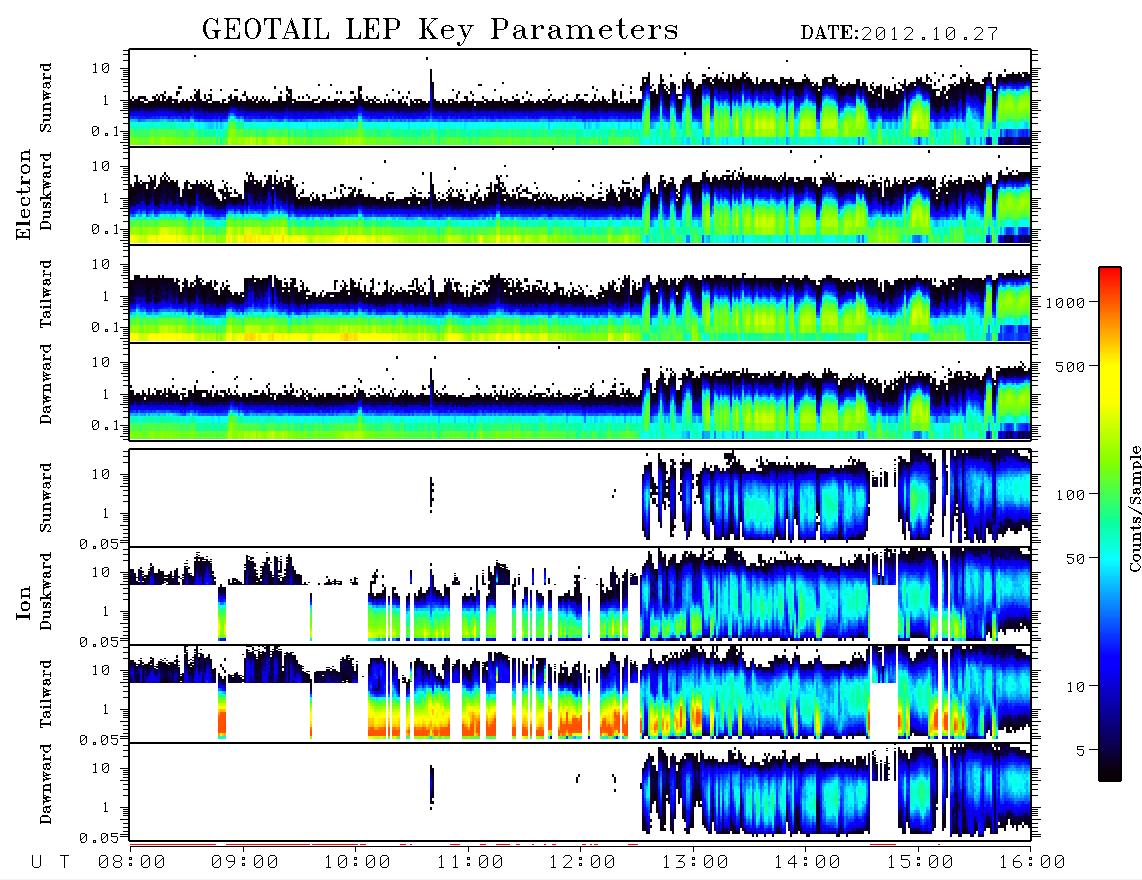This screenshot has height=880, width=1142.
Task: Click the "U T" time axis label
Action: click(x=50, y=863)
